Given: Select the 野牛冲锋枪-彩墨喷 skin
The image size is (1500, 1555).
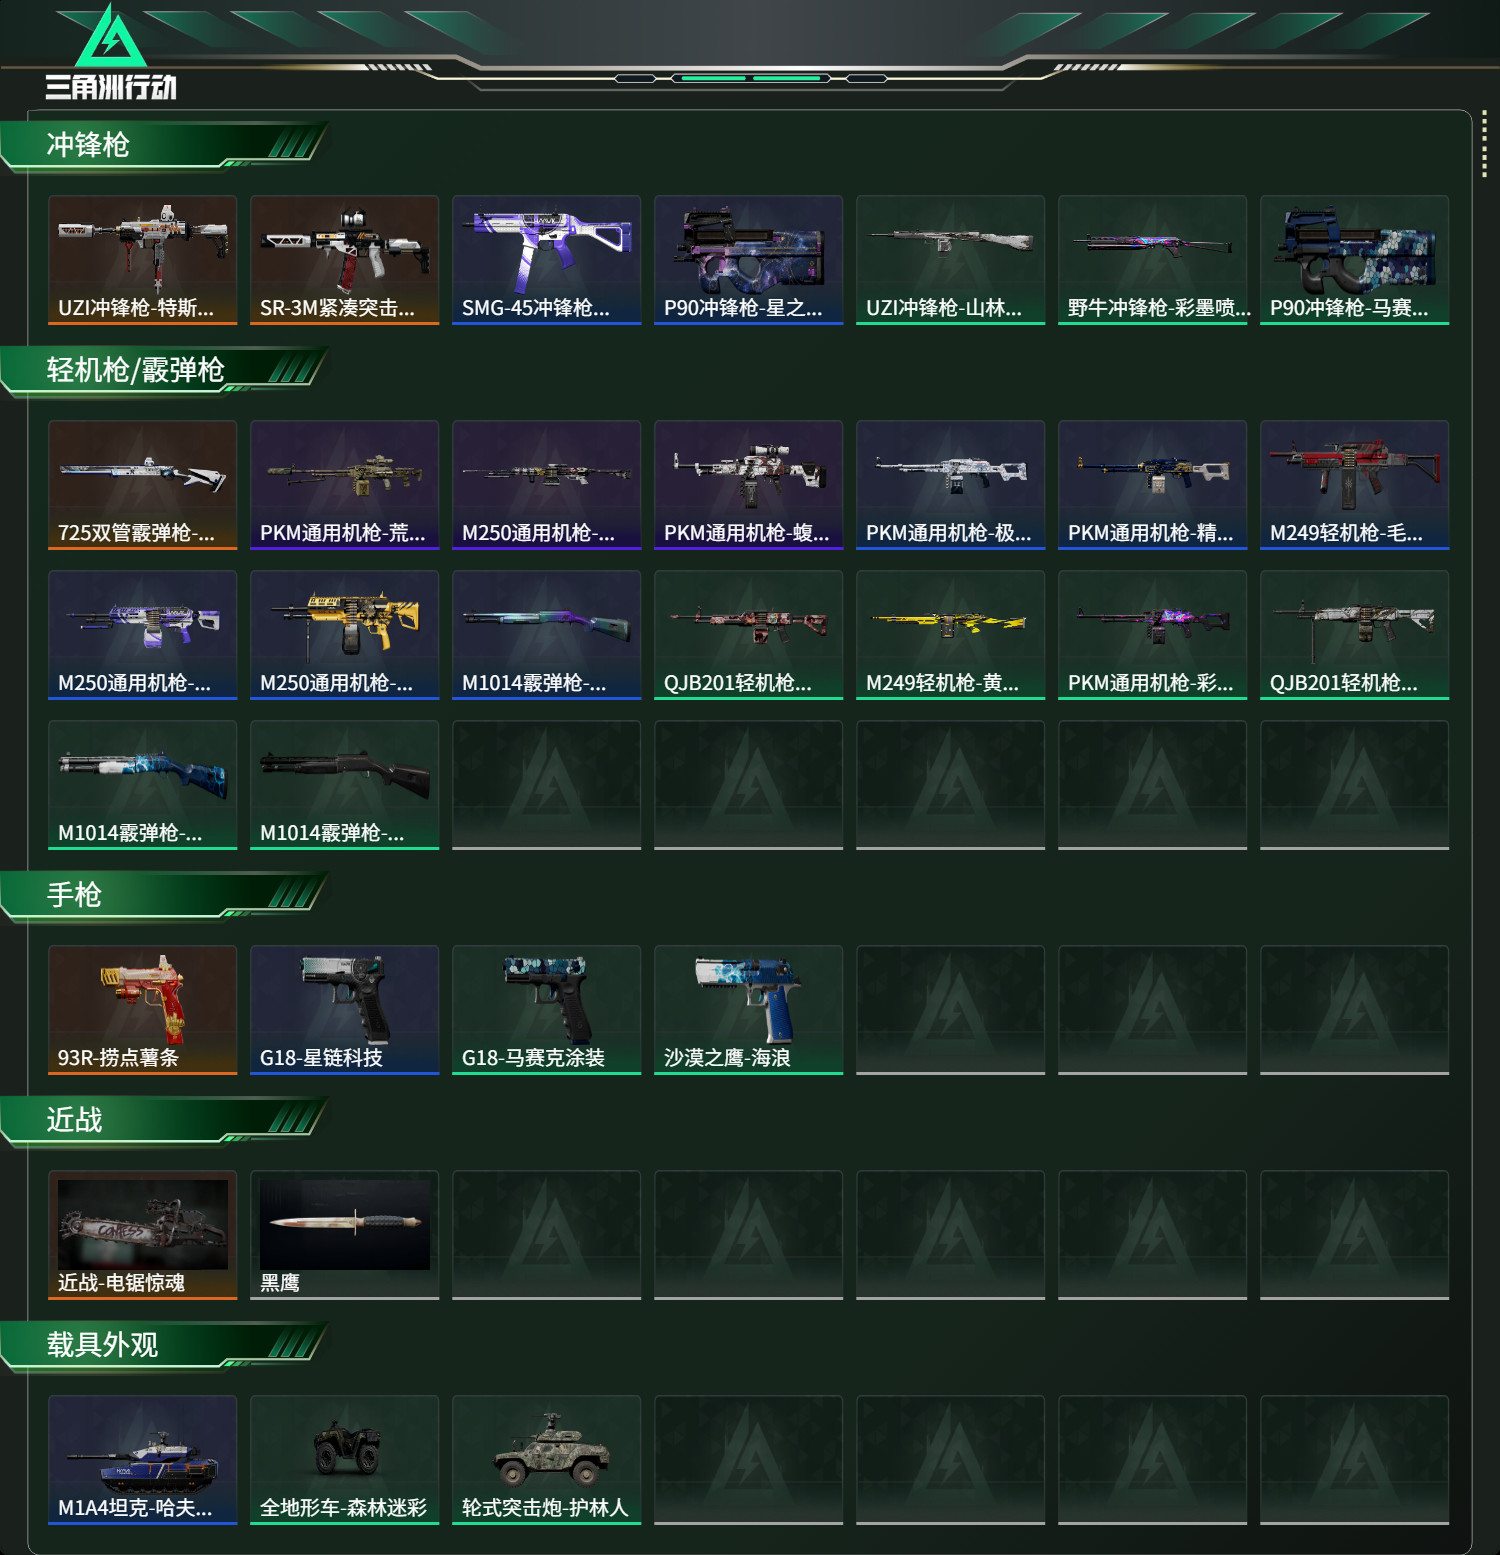Looking at the screenshot, I should [1153, 260].
